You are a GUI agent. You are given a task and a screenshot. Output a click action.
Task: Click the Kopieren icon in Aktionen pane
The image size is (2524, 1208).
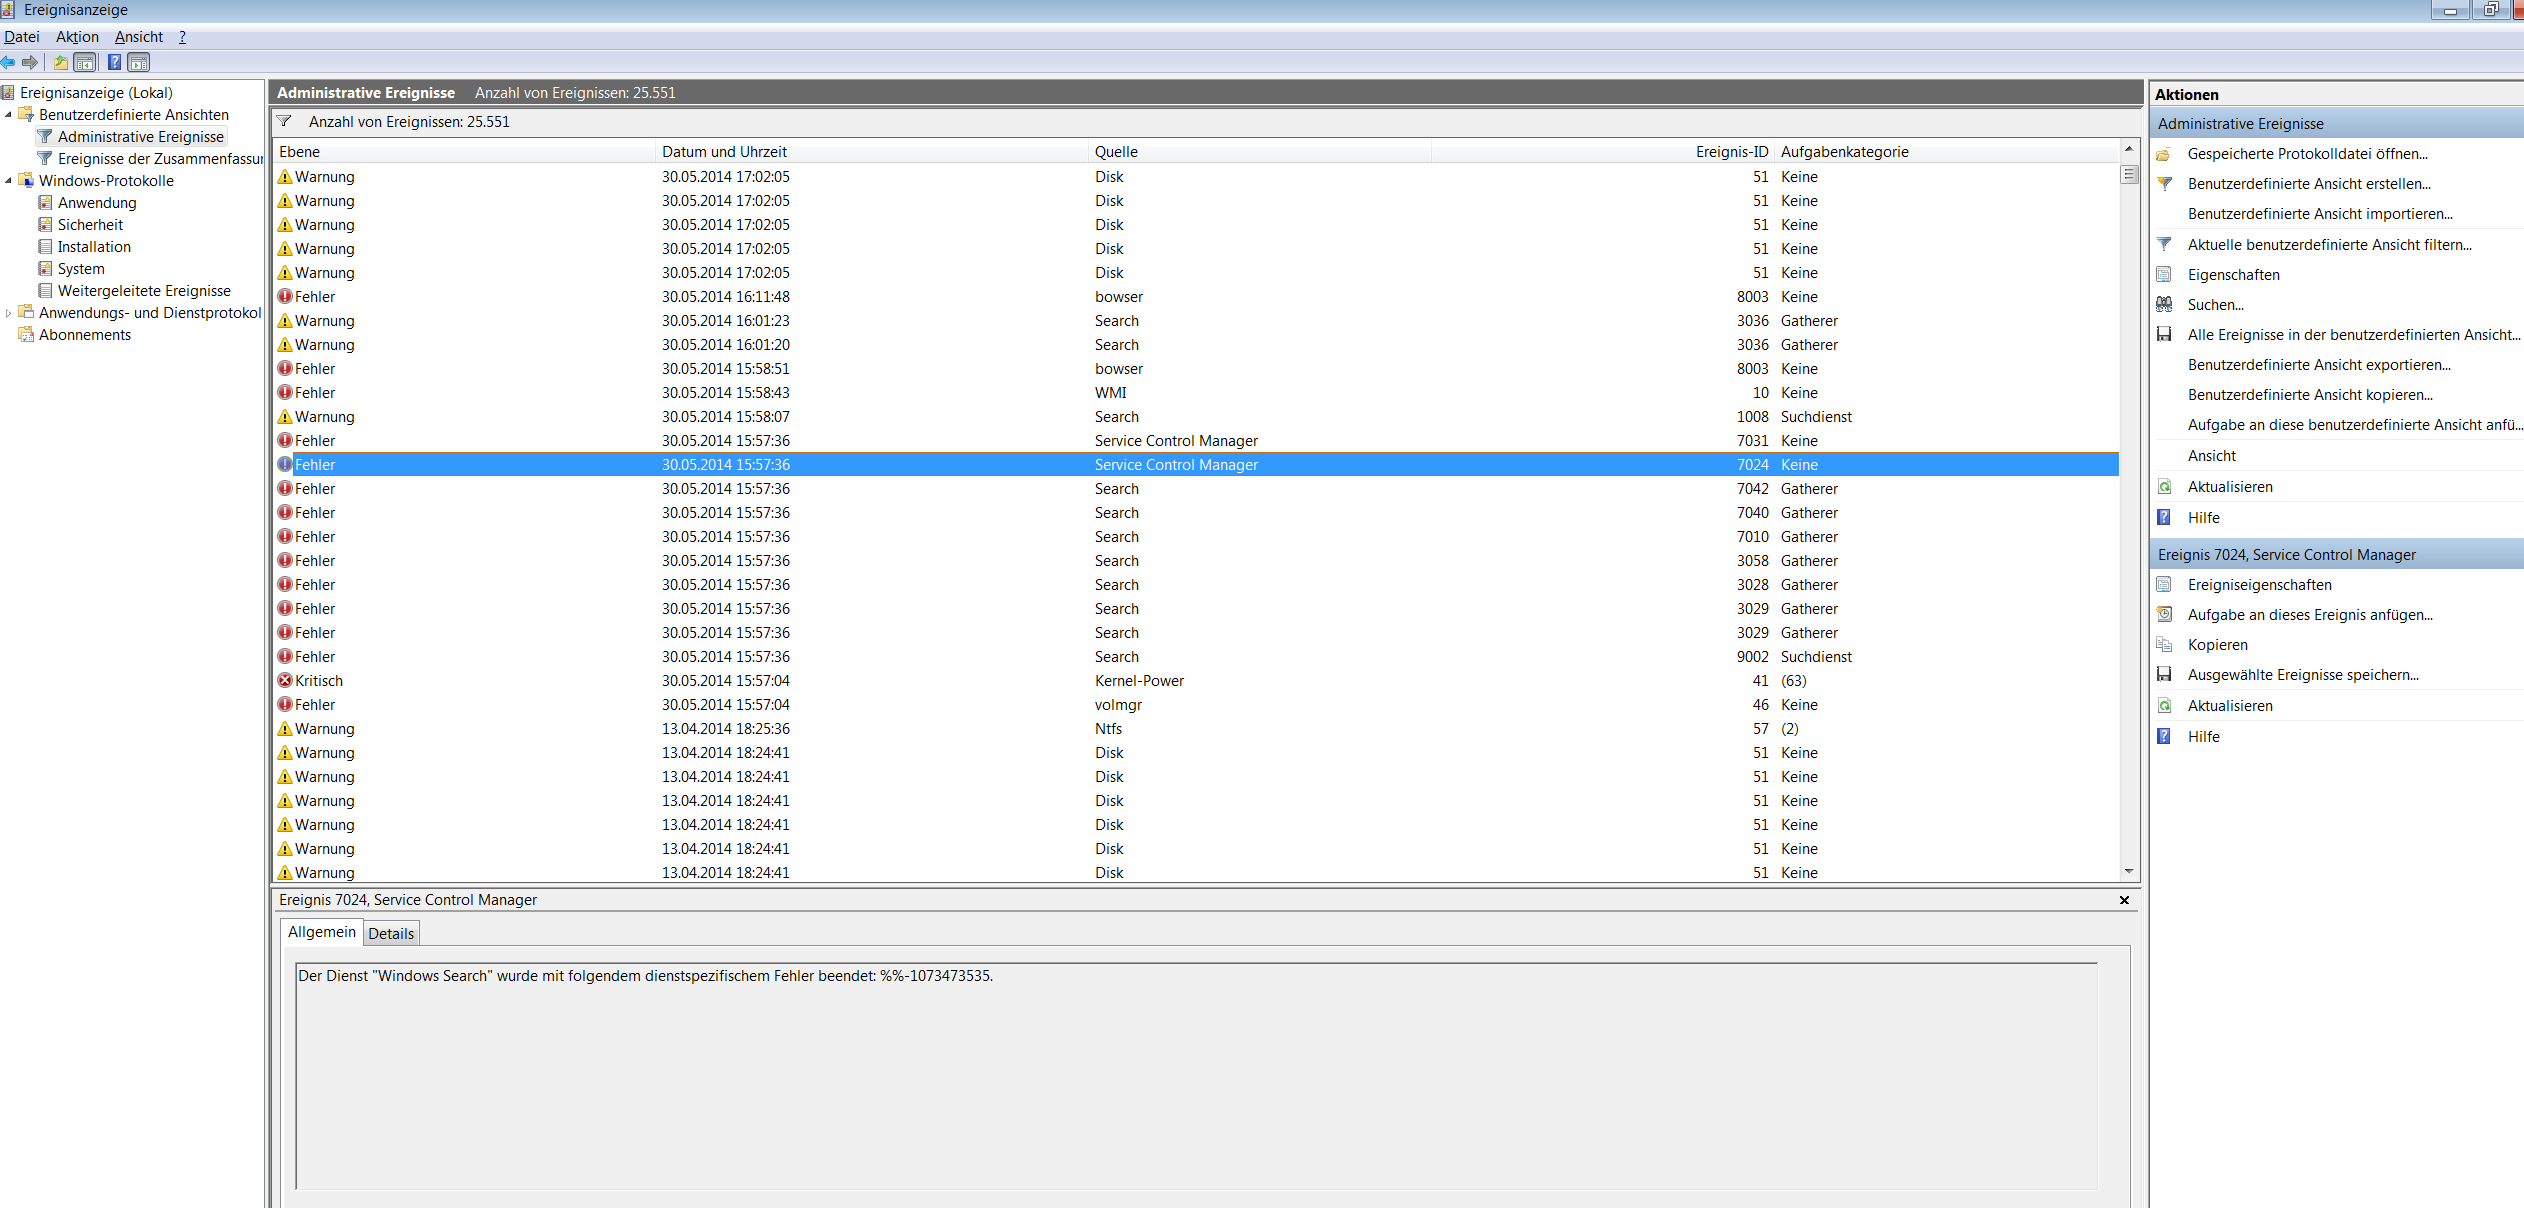pos(2164,645)
